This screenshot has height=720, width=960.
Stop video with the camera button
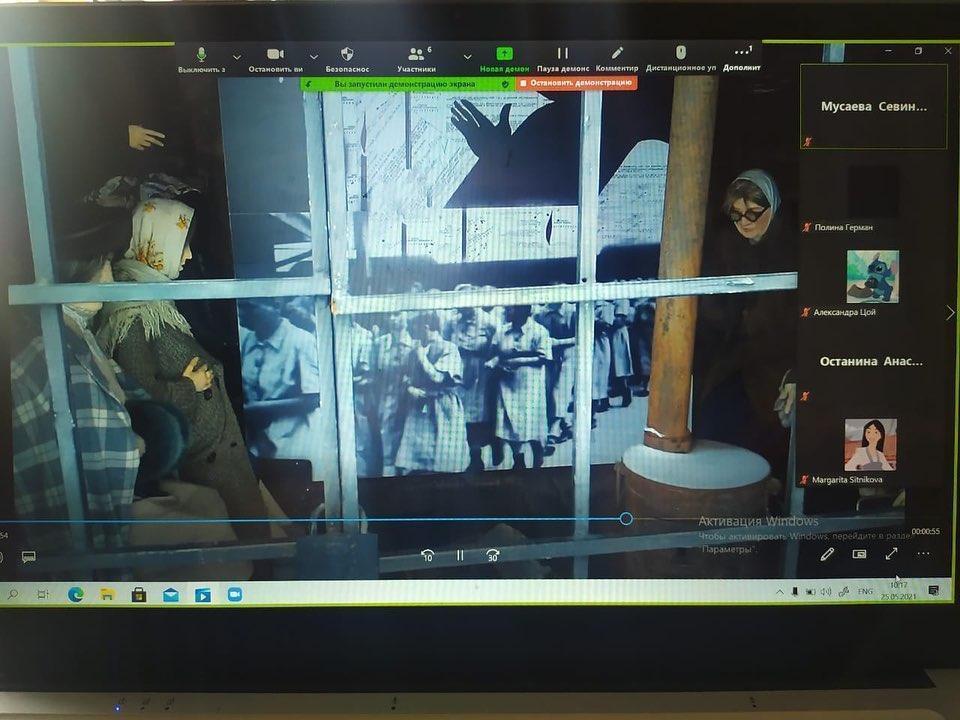click(x=275, y=55)
